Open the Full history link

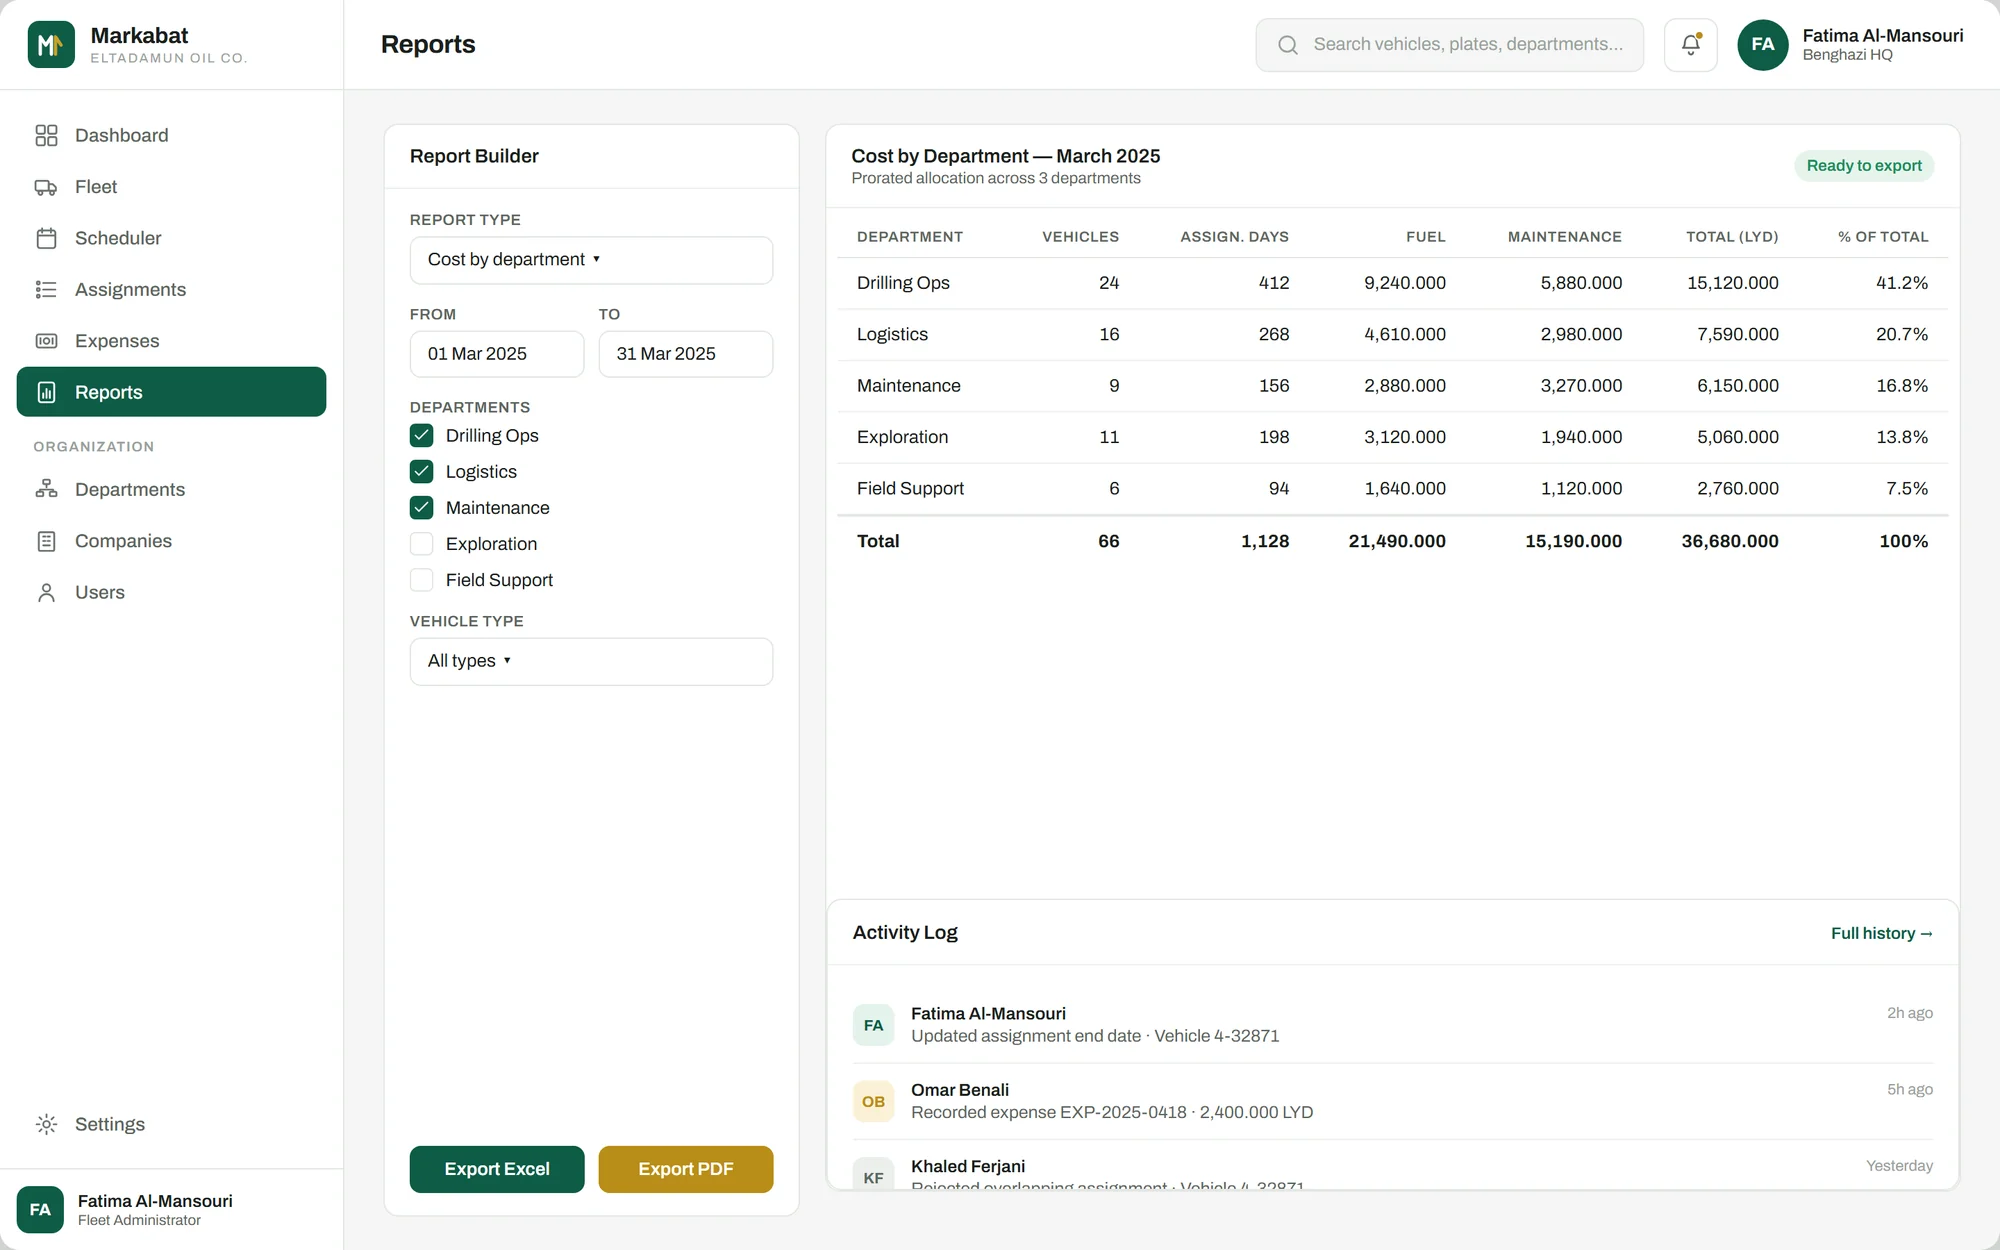[1881, 933]
